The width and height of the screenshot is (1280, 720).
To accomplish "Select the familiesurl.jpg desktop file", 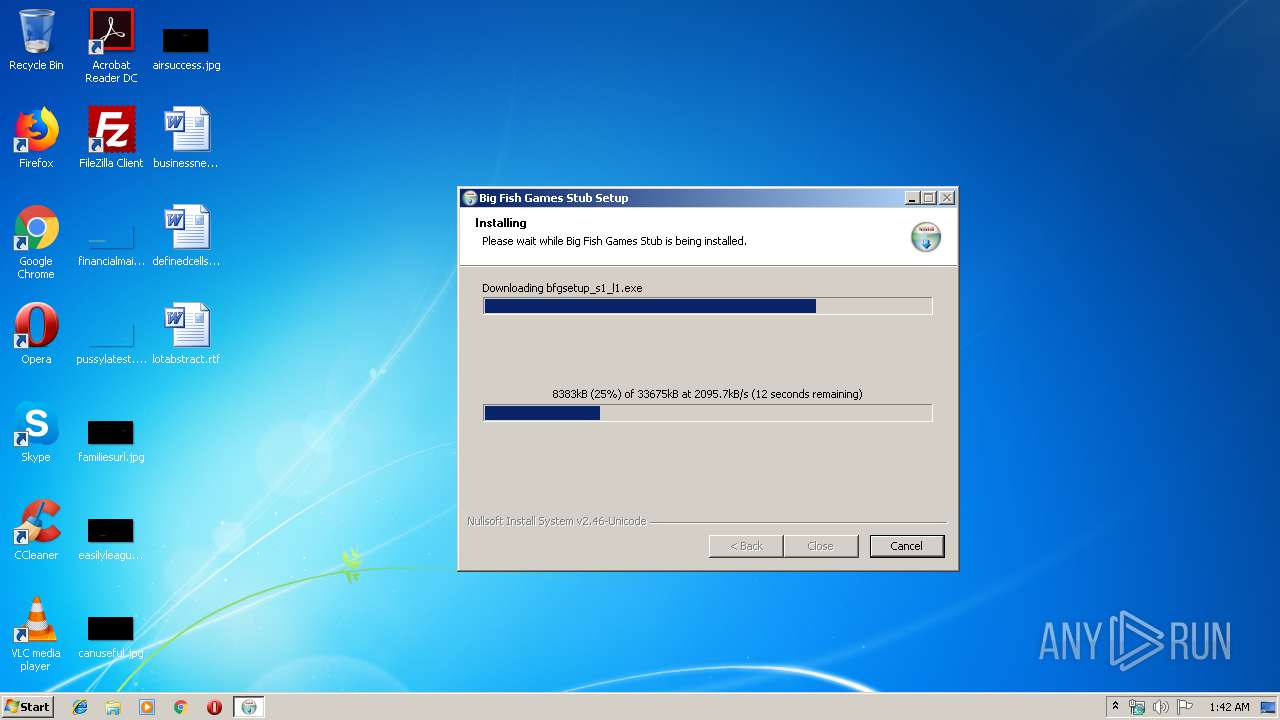I will coord(111,441).
